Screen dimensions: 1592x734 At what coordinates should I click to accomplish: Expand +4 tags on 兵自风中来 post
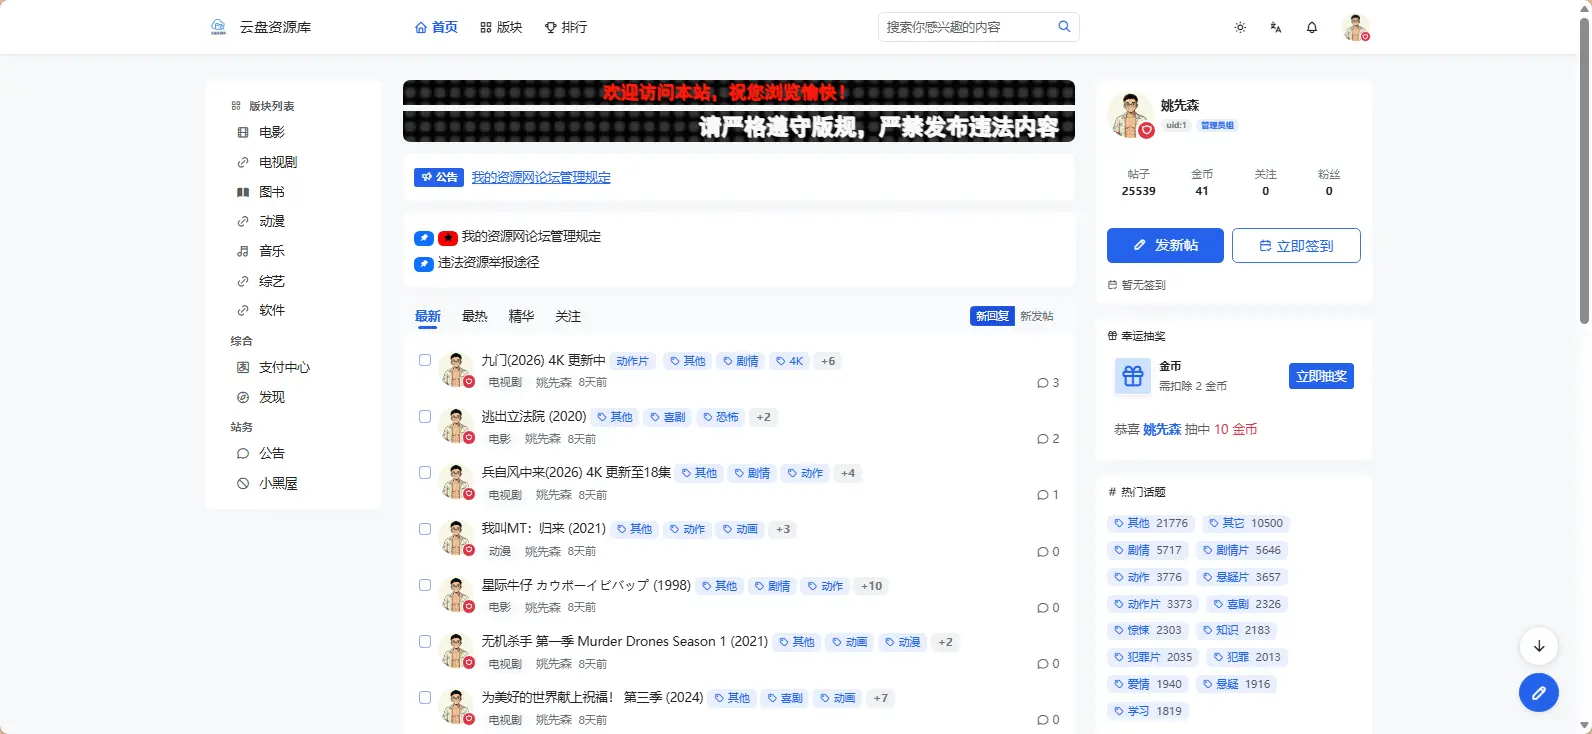(848, 473)
